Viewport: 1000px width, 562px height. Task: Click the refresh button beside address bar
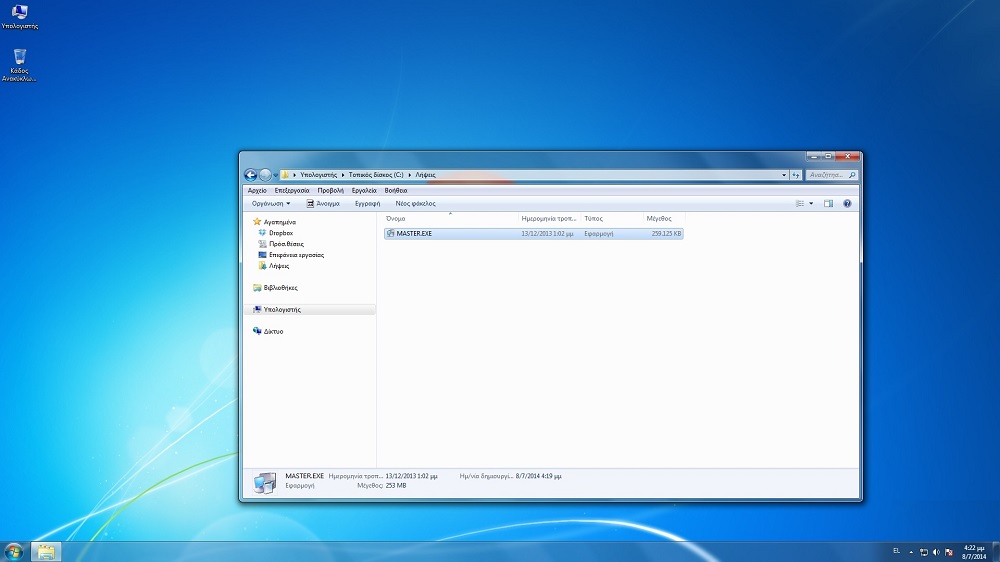(x=795, y=175)
